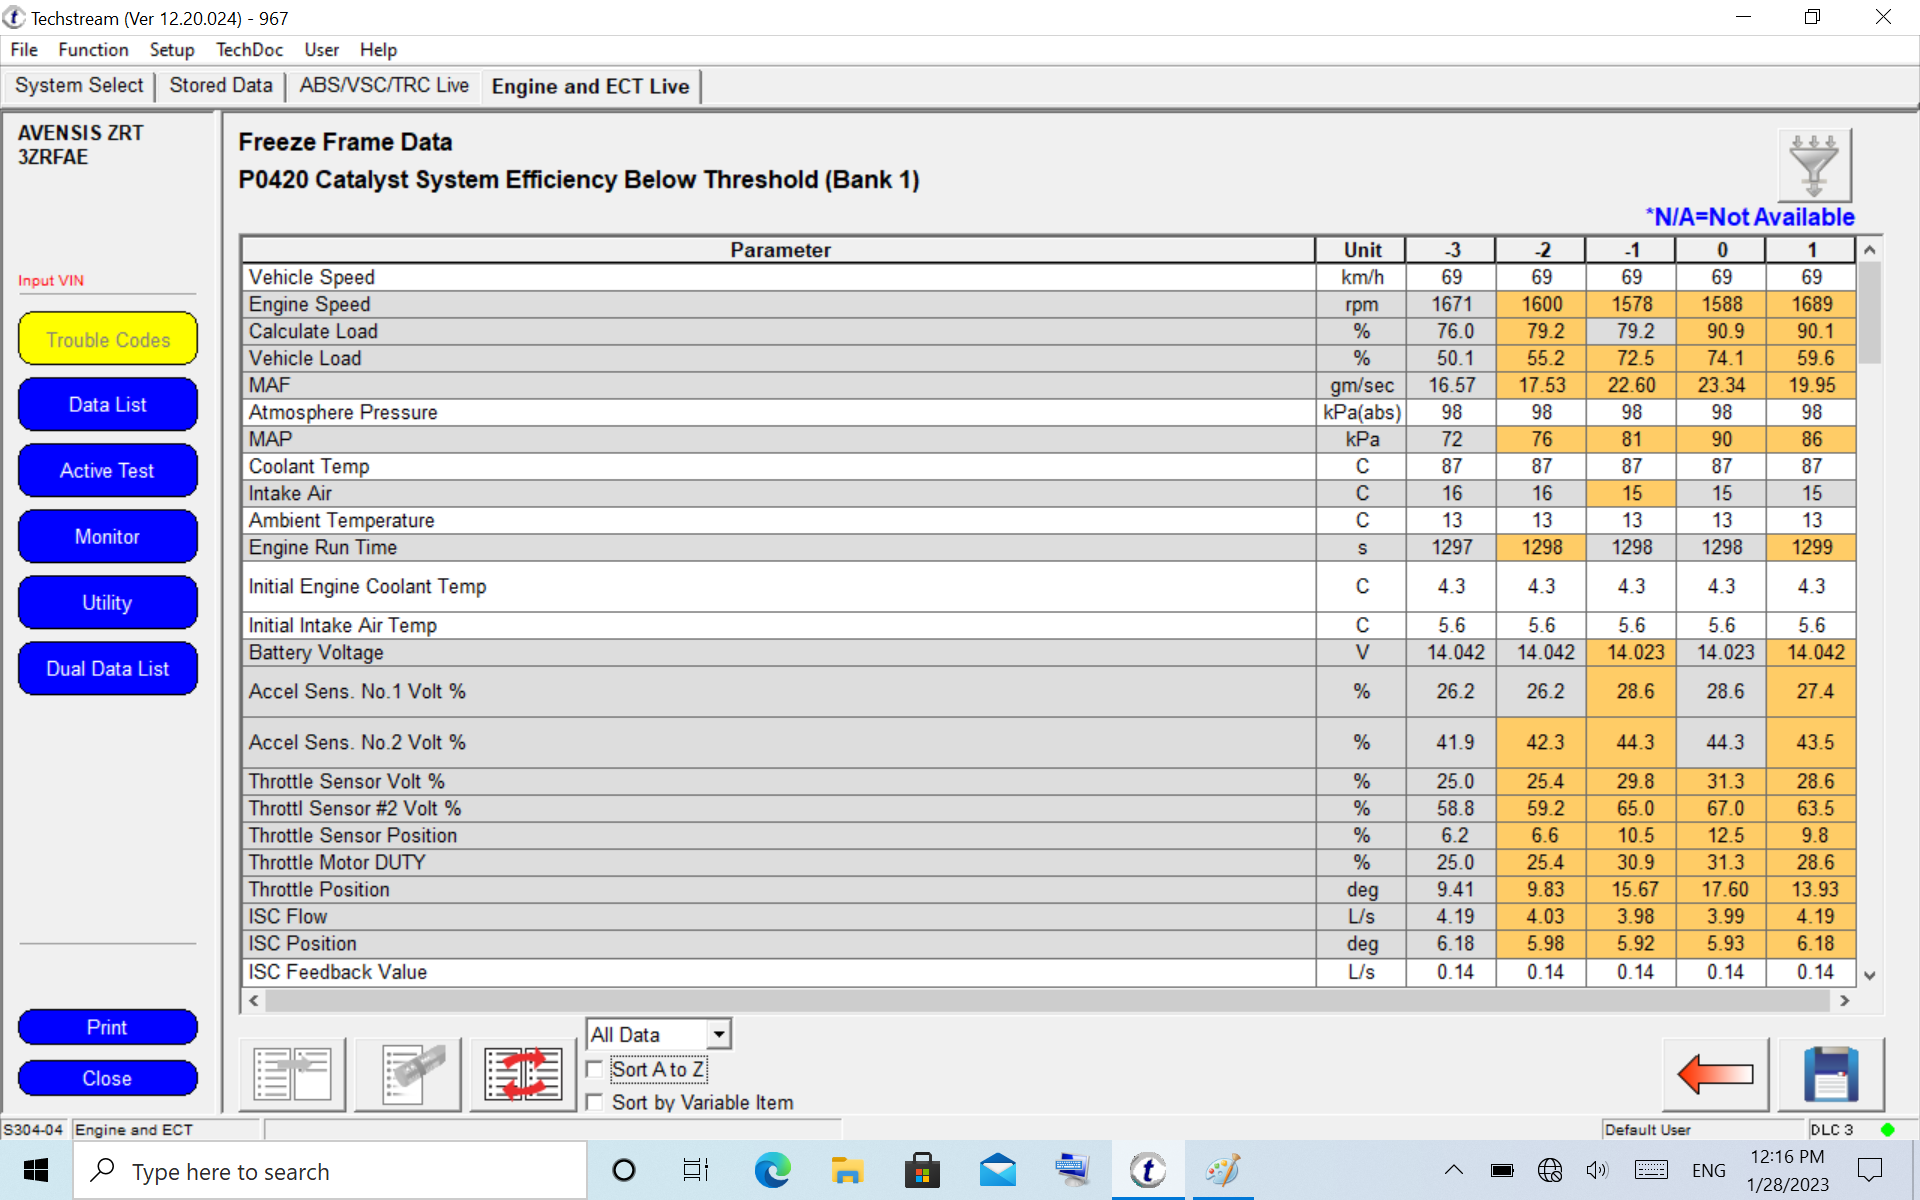Open Paint from the taskbar
The image size is (1920, 1200).
1222,1170
